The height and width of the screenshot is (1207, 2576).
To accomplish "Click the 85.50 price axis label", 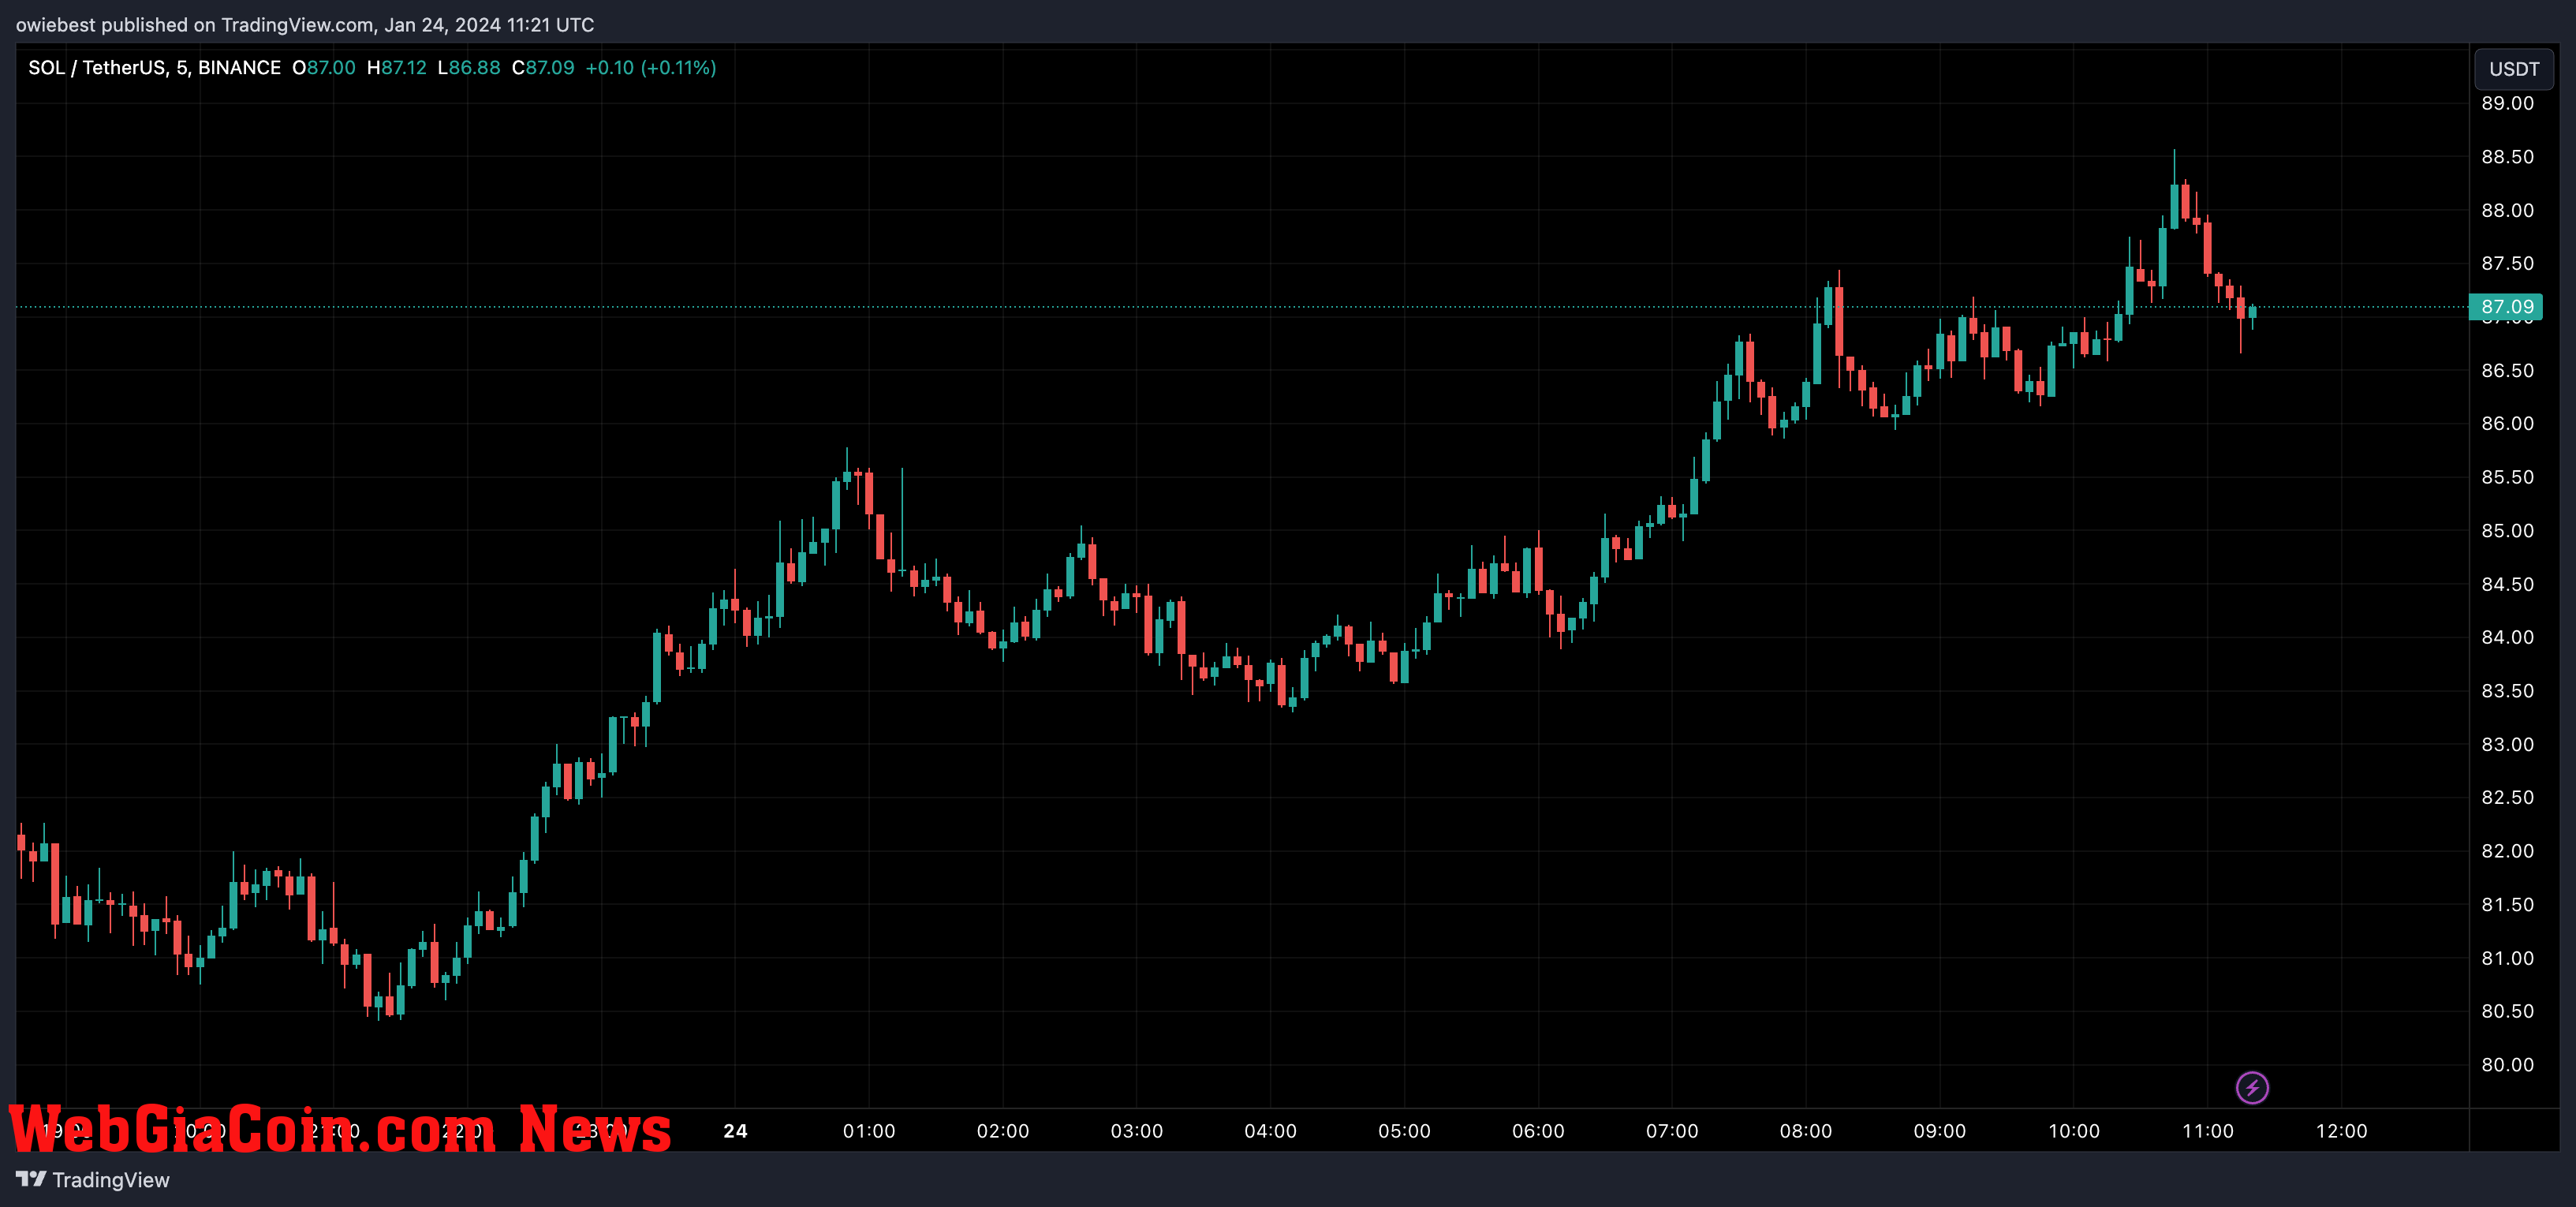I will pyautogui.click(x=2507, y=477).
